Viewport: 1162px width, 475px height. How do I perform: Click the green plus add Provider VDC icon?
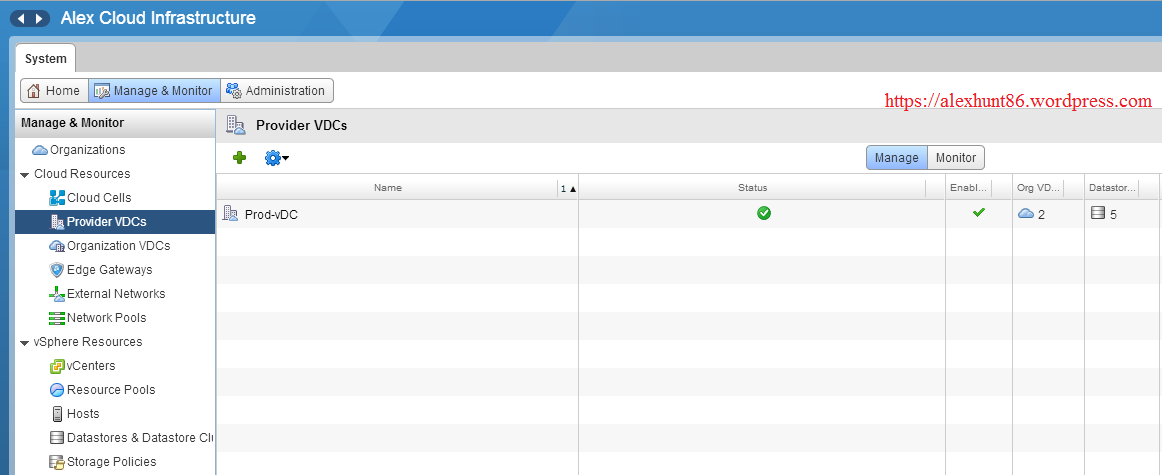pyautogui.click(x=239, y=158)
